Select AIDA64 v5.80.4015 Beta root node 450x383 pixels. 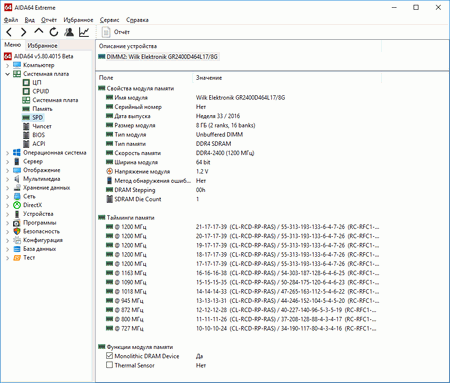point(43,56)
